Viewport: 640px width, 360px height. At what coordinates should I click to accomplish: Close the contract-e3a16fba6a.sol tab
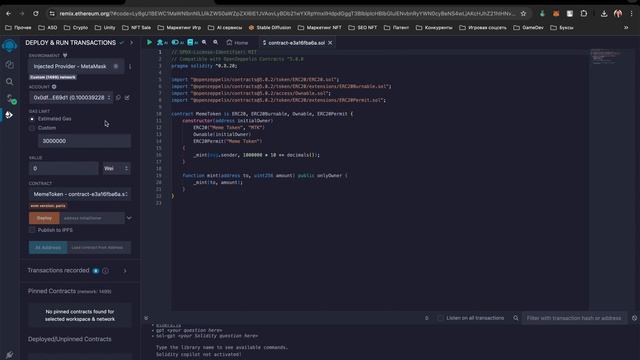point(330,42)
